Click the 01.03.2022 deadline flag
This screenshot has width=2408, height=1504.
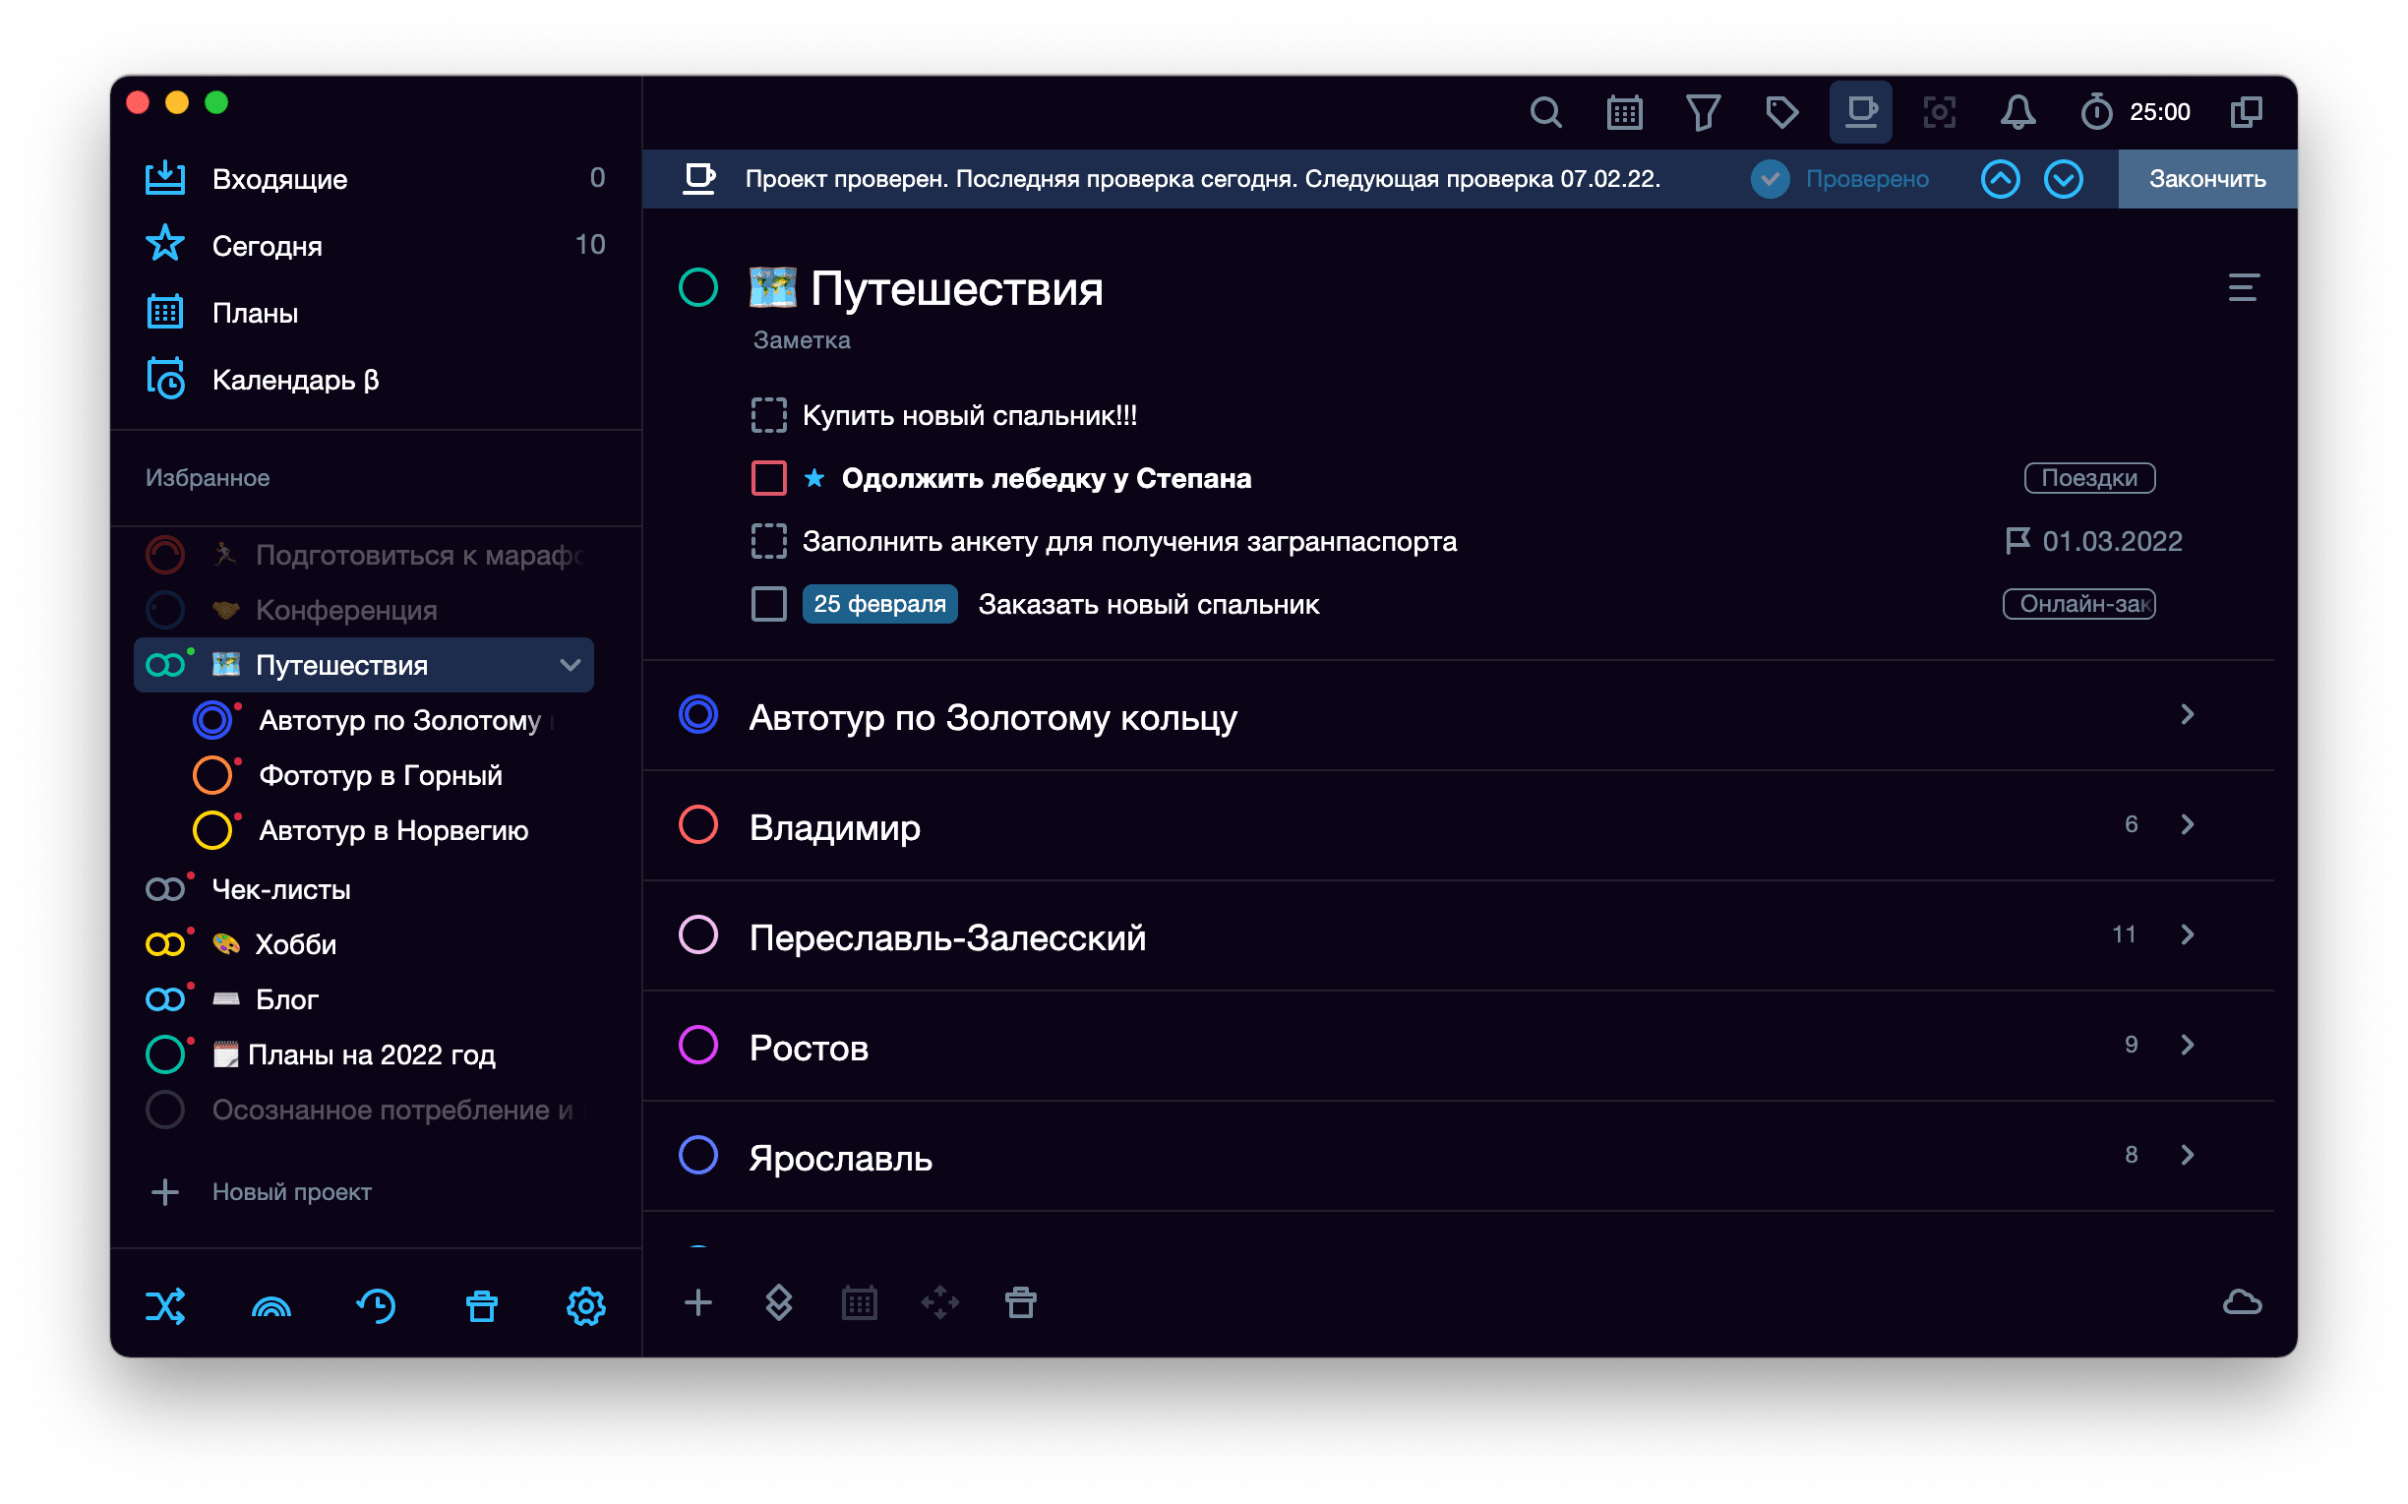pos(2093,541)
